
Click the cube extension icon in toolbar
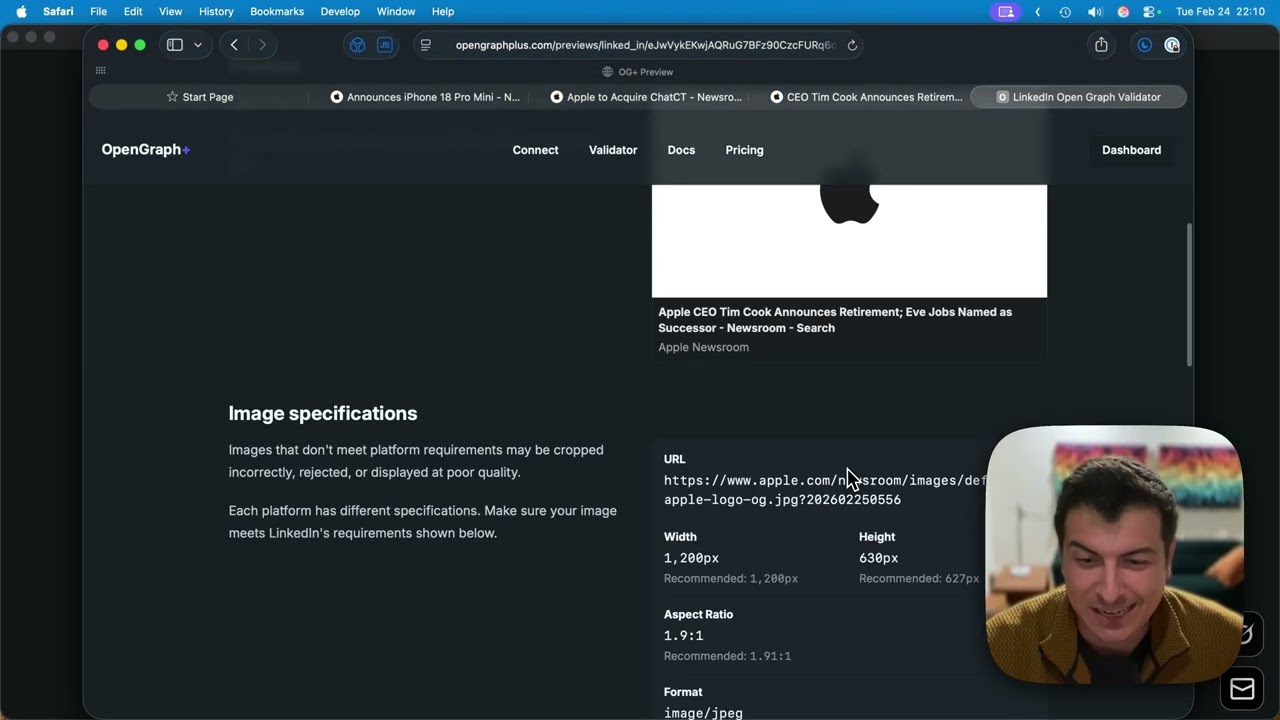pyautogui.click(x=357, y=45)
